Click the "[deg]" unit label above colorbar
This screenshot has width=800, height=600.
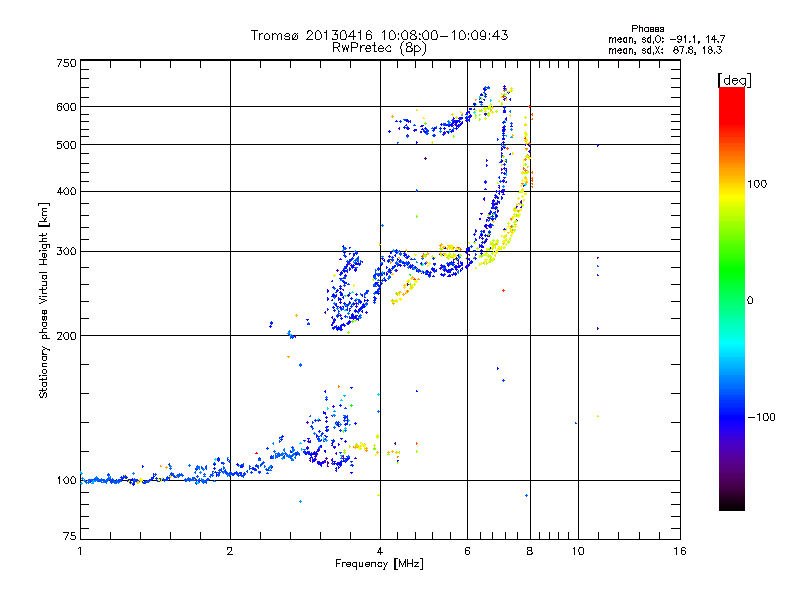click(734, 80)
